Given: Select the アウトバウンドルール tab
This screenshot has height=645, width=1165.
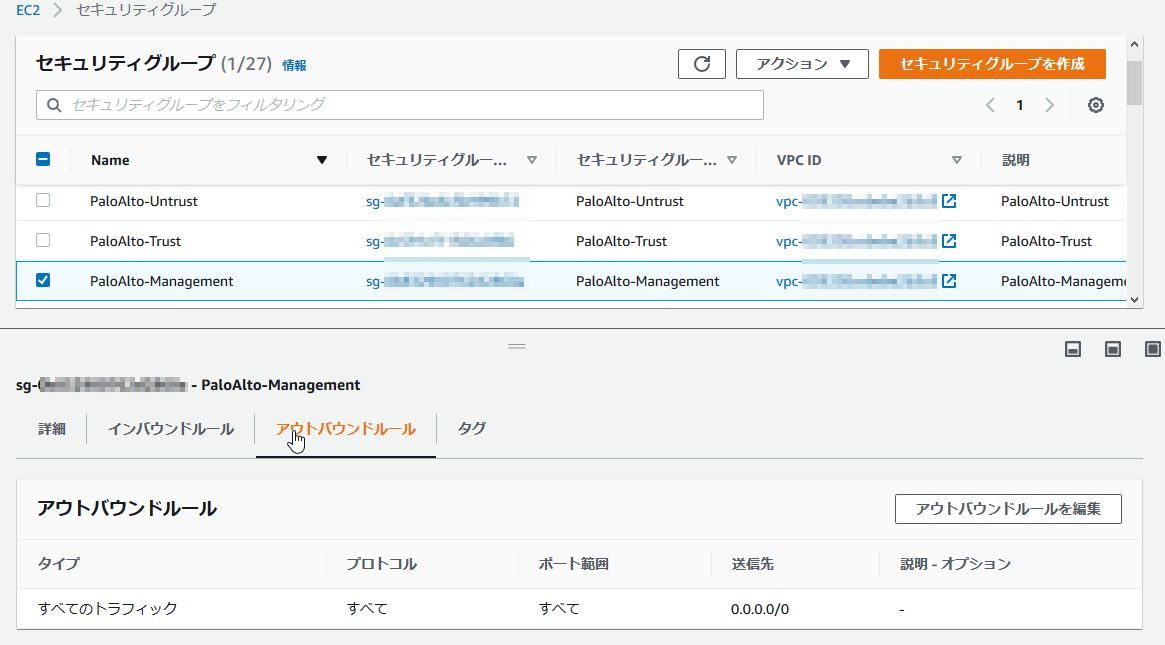Looking at the screenshot, I should (345, 429).
